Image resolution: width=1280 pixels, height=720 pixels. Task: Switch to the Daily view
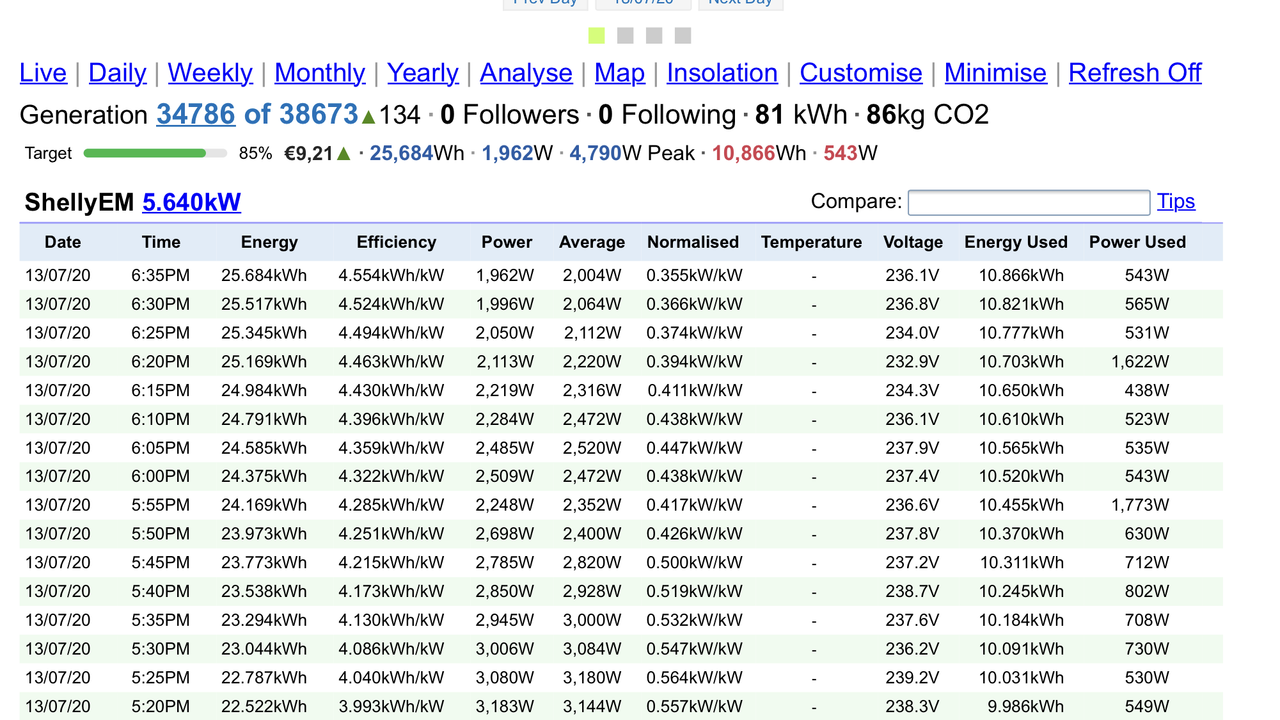pos(117,73)
